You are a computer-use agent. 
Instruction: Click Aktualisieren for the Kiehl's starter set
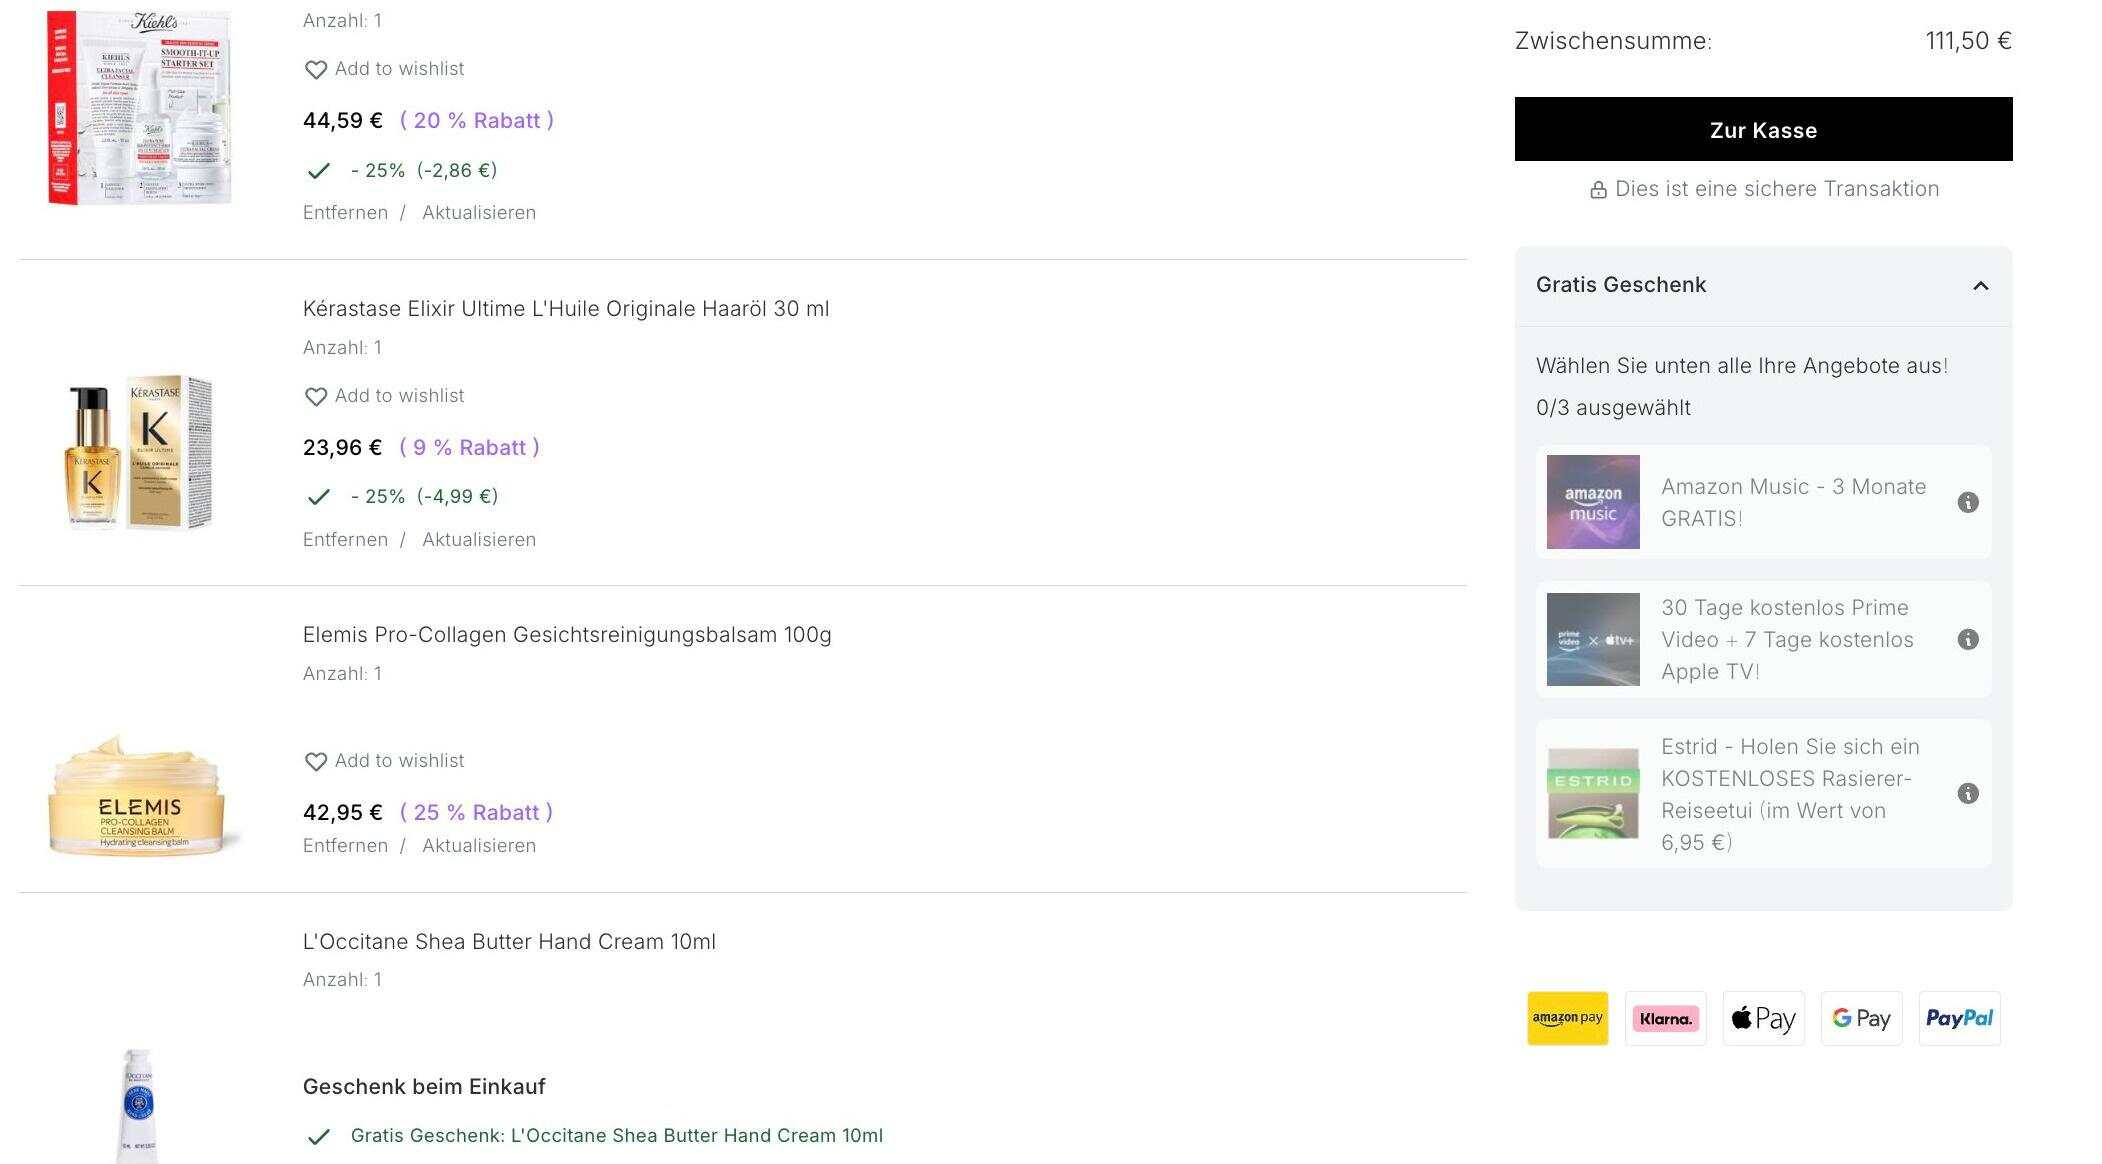[x=479, y=212]
